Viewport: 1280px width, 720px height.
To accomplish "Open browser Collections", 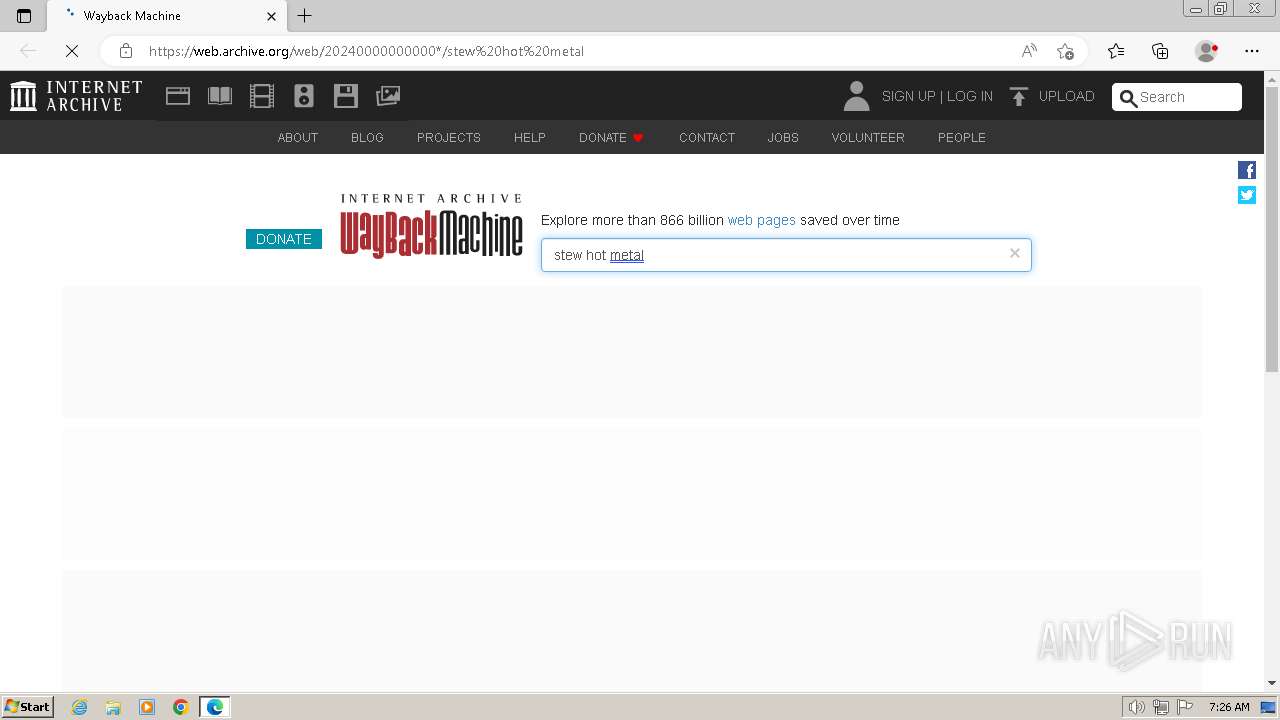I will 1160,51.
